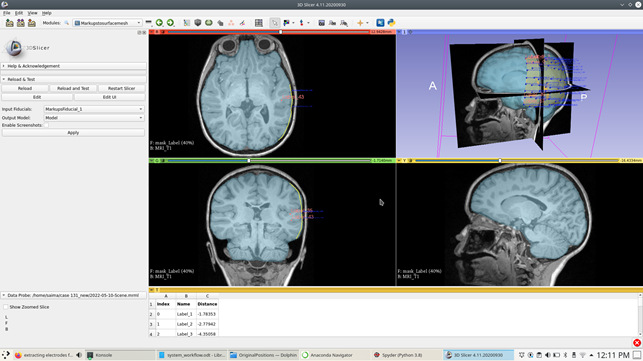Open the view layout grid icon
643x361 pixels.
259,23
